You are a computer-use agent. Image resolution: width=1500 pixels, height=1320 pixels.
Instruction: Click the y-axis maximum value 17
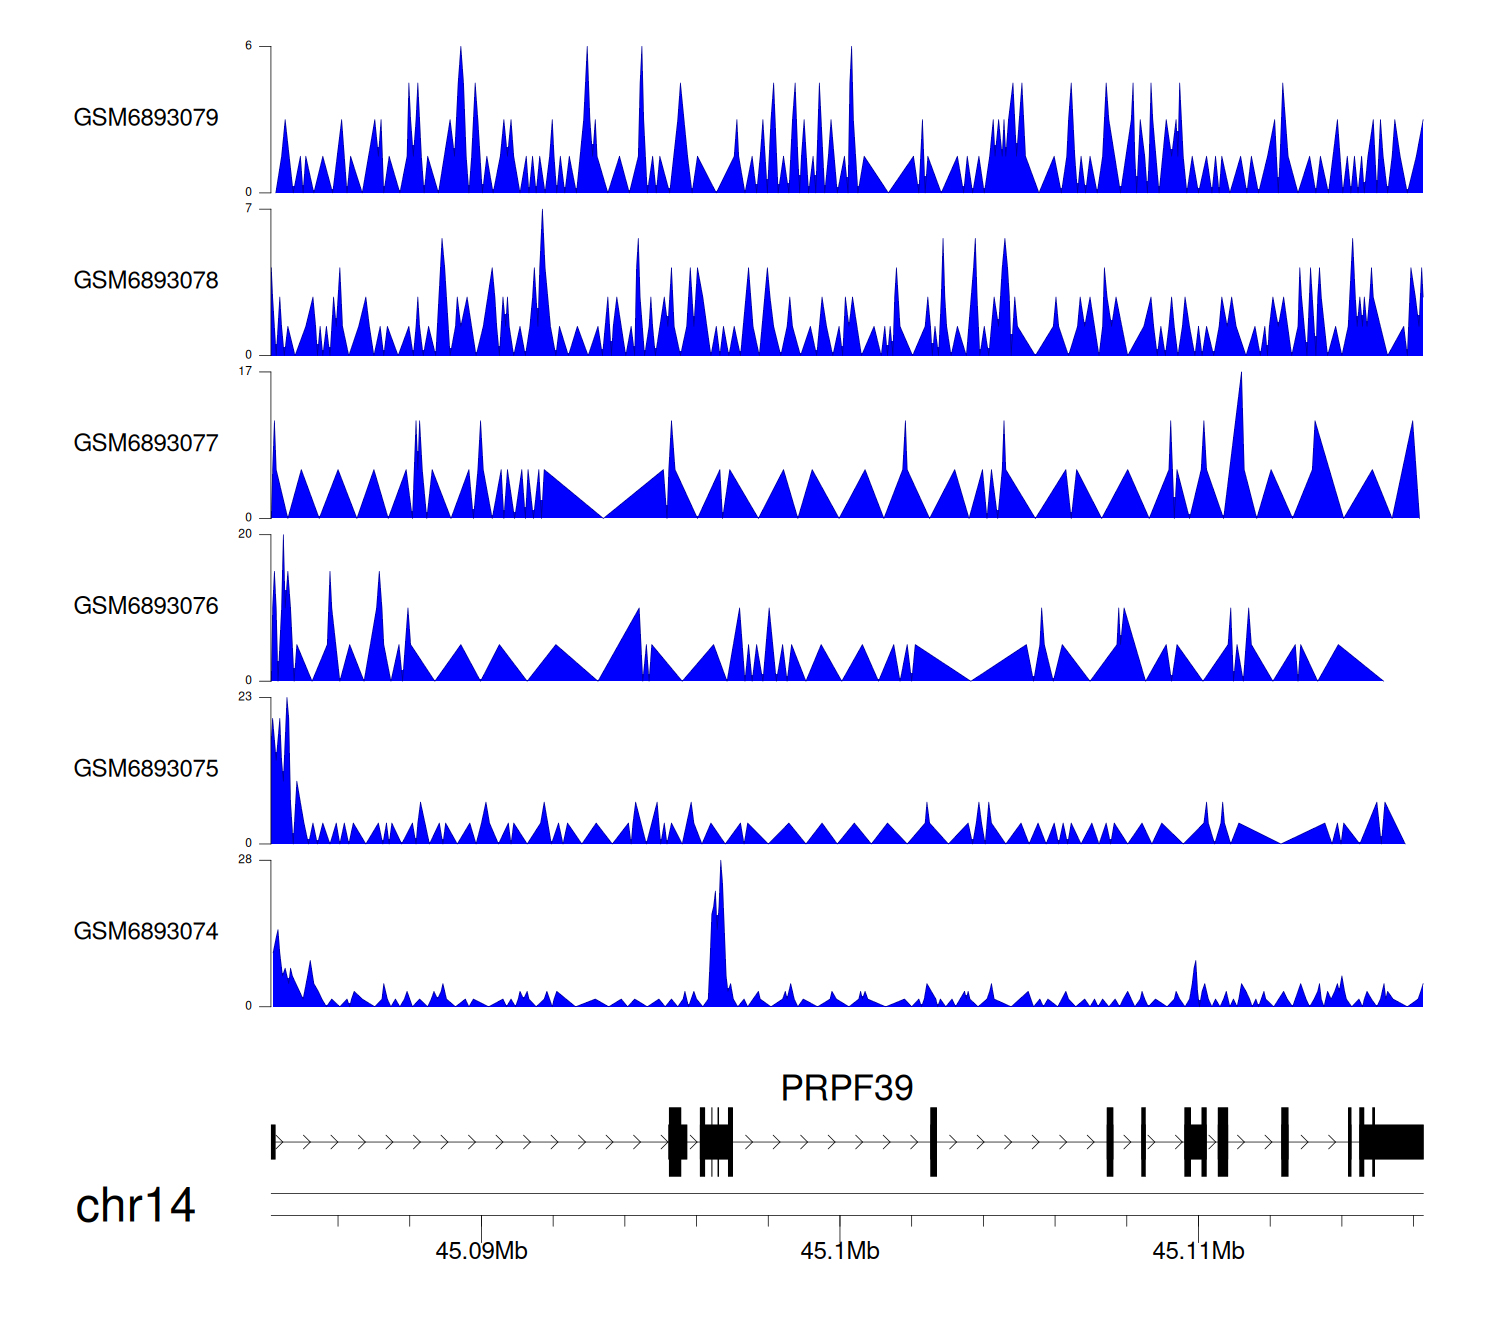pos(245,371)
